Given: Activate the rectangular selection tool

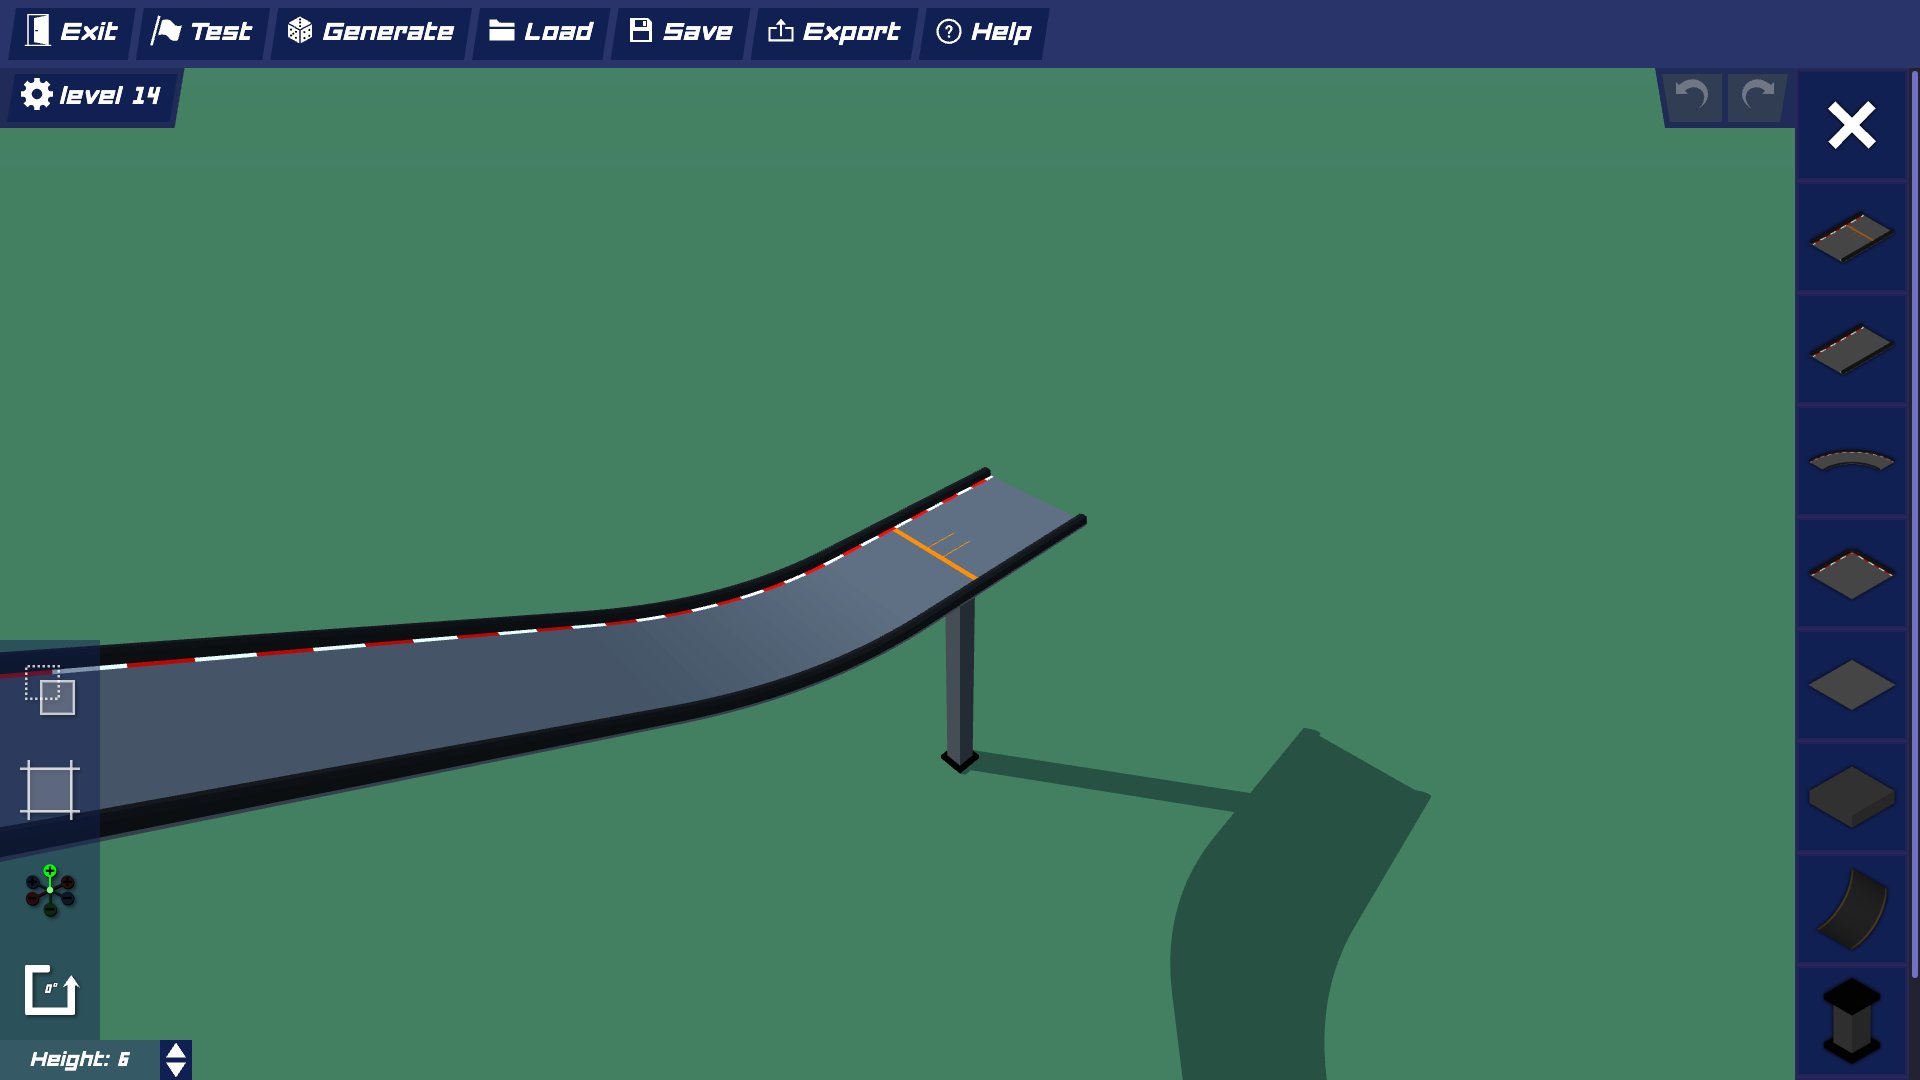Looking at the screenshot, I should (x=50, y=790).
